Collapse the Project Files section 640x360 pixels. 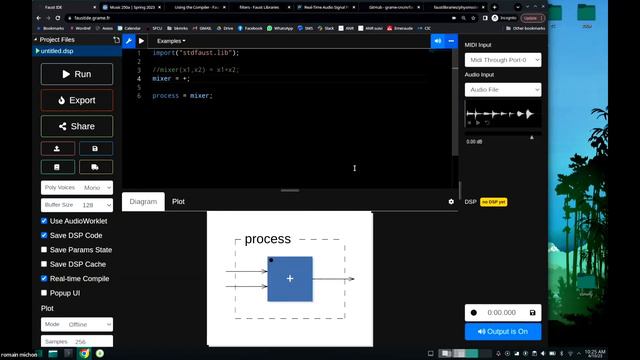point(36,40)
